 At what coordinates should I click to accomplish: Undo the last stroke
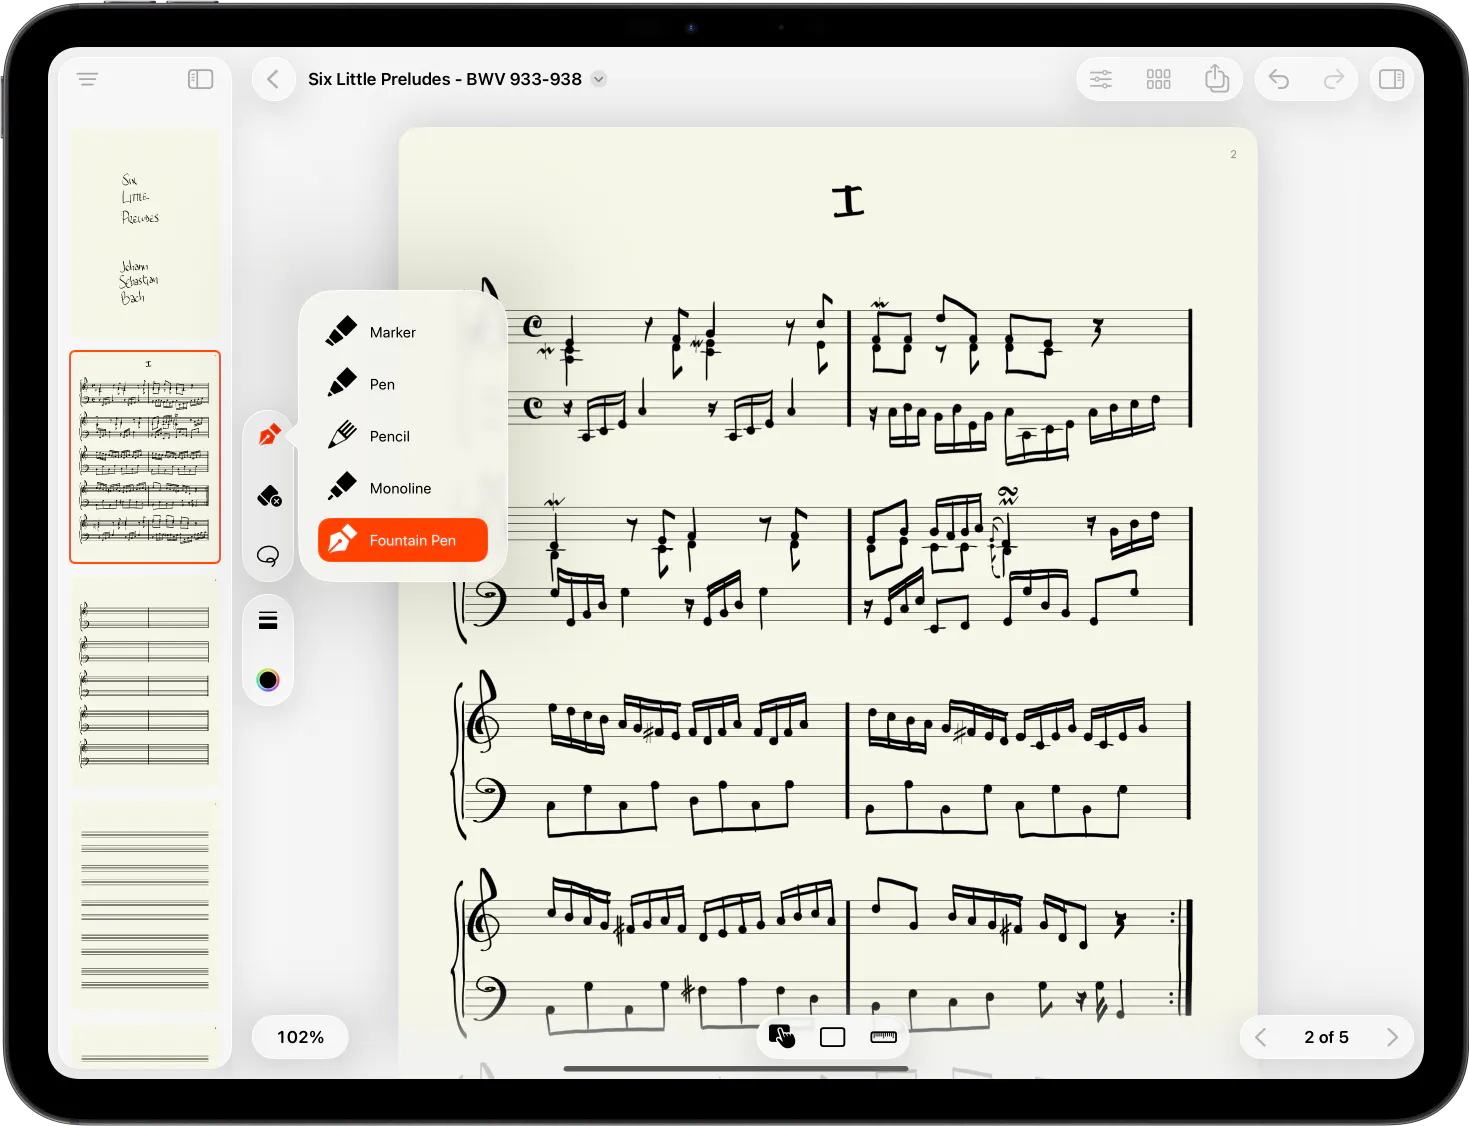coord(1279,79)
